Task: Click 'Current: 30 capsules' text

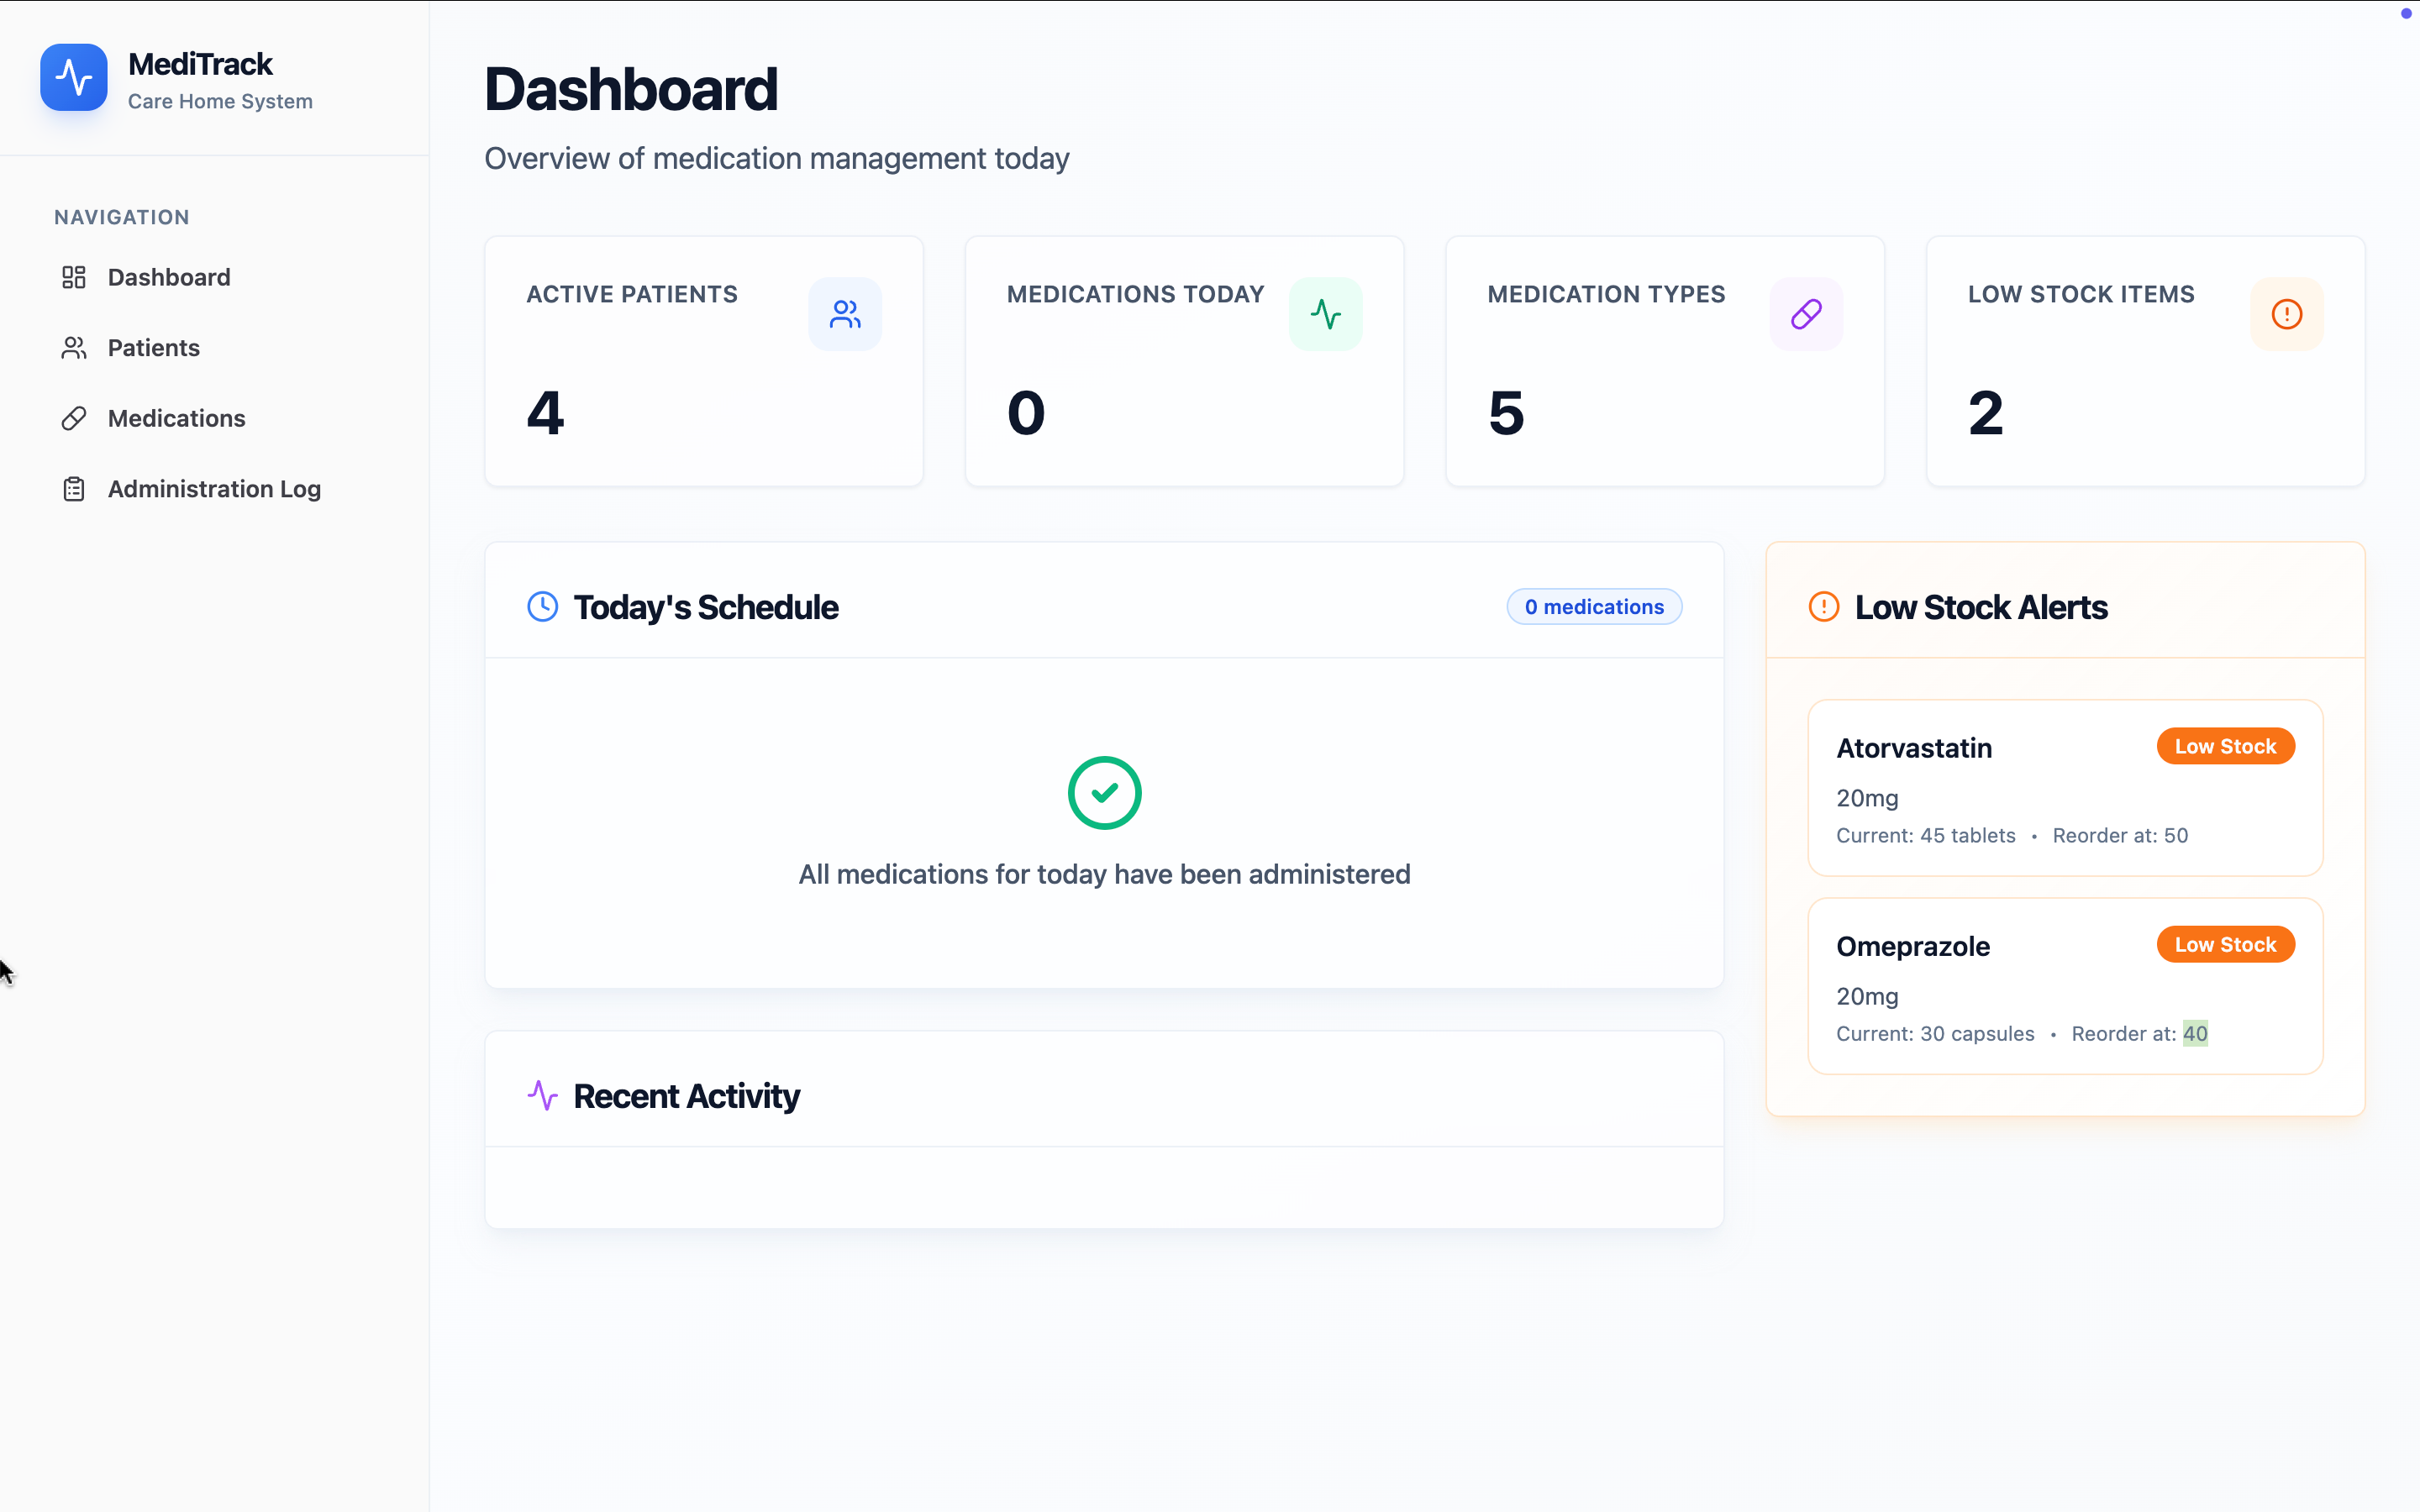Action: pyautogui.click(x=1935, y=1033)
